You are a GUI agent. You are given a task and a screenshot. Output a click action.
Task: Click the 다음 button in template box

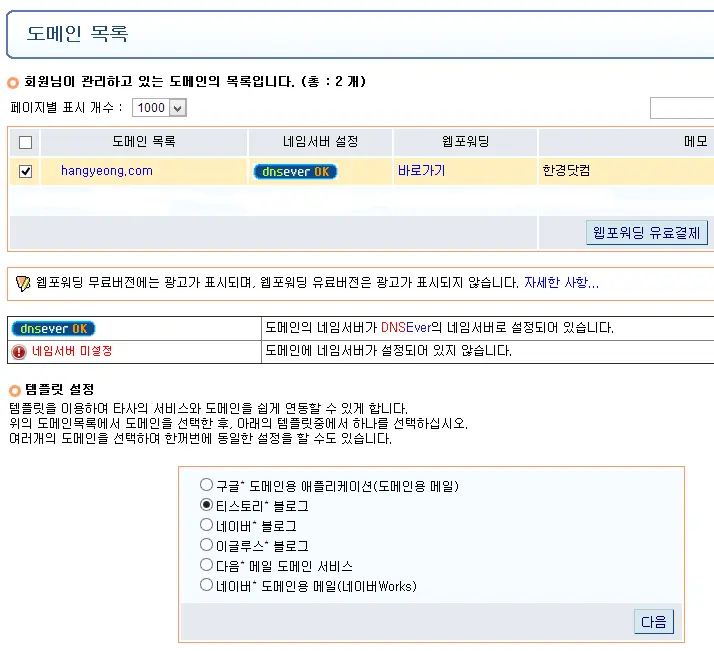[653, 621]
